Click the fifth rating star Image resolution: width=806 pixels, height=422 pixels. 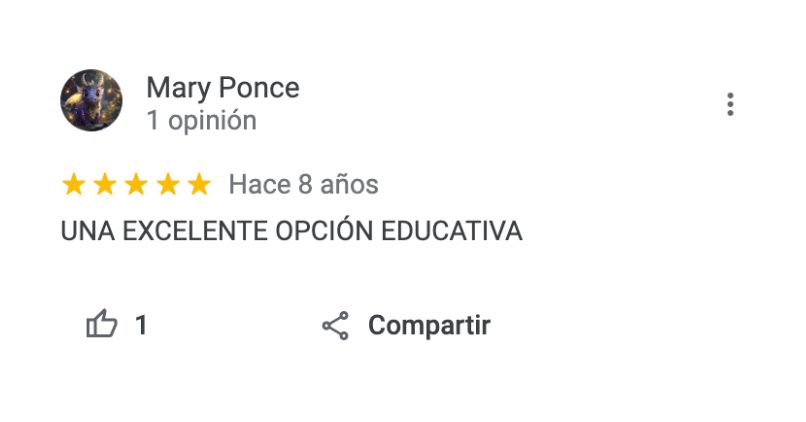[x=199, y=185]
